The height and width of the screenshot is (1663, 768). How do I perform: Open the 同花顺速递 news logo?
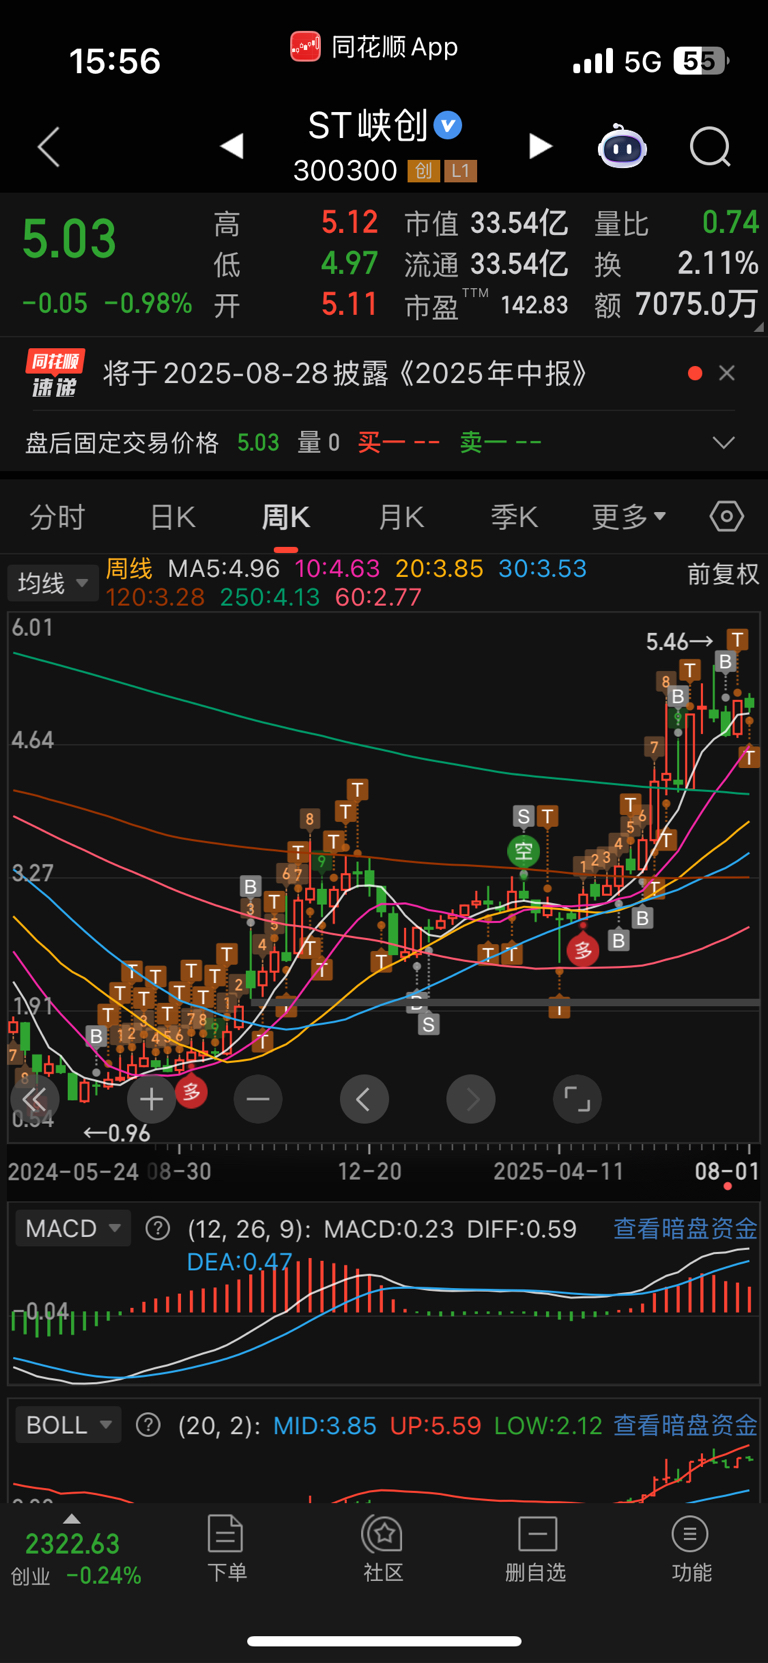coord(55,374)
